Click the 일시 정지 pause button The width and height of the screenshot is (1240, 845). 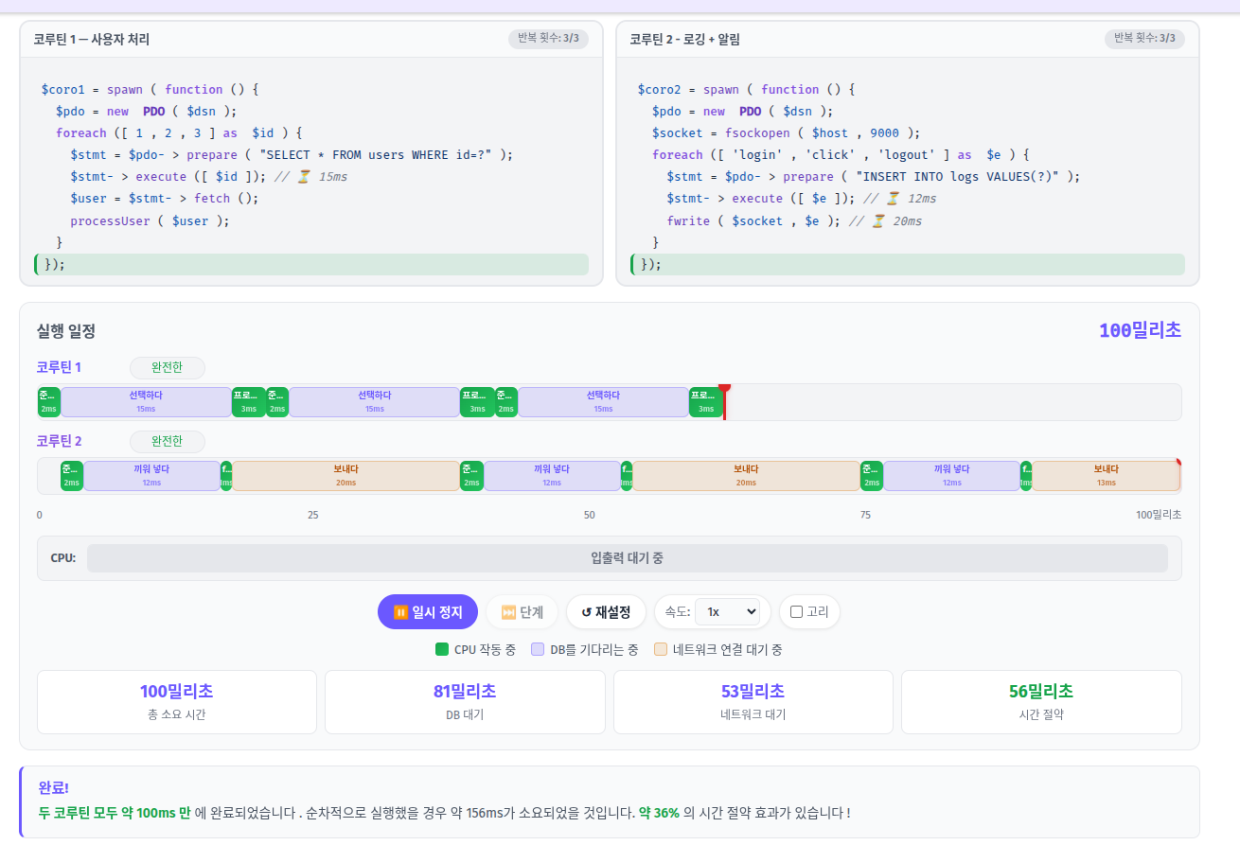tap(427, 612)
